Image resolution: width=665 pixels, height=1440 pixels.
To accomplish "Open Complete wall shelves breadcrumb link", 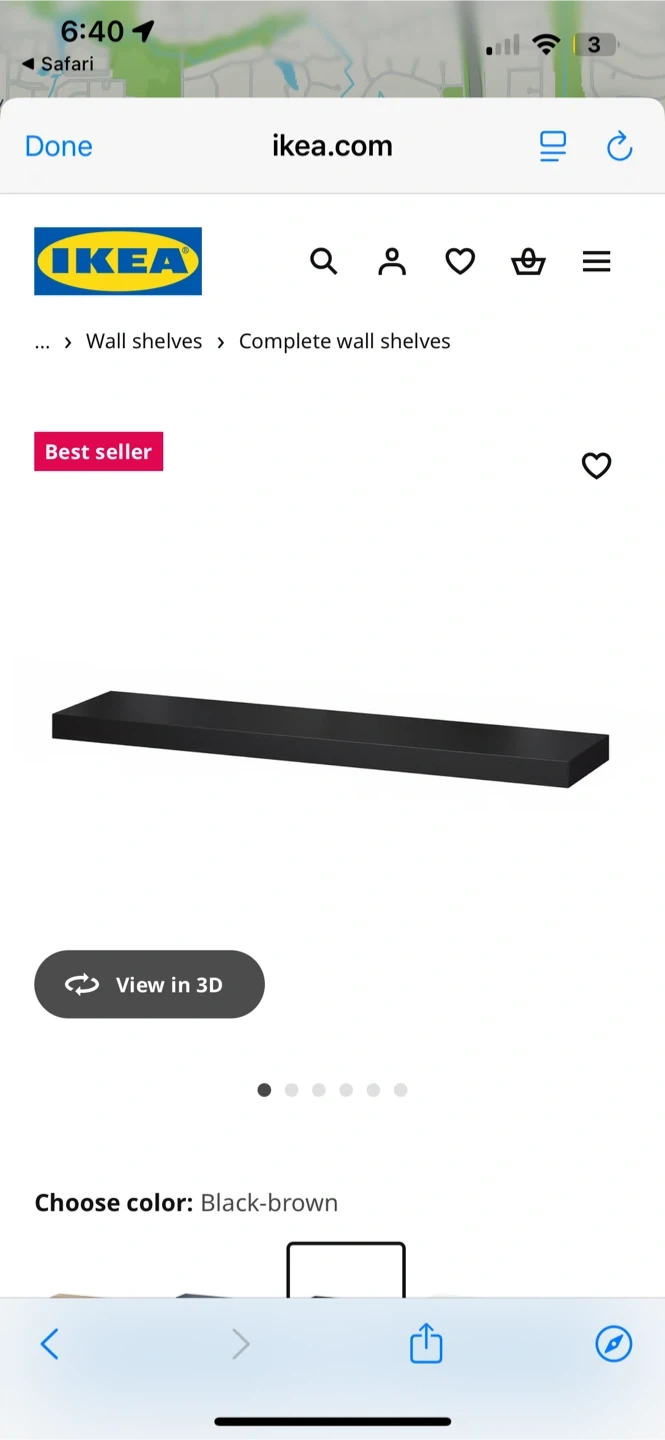I will (345, 341).
